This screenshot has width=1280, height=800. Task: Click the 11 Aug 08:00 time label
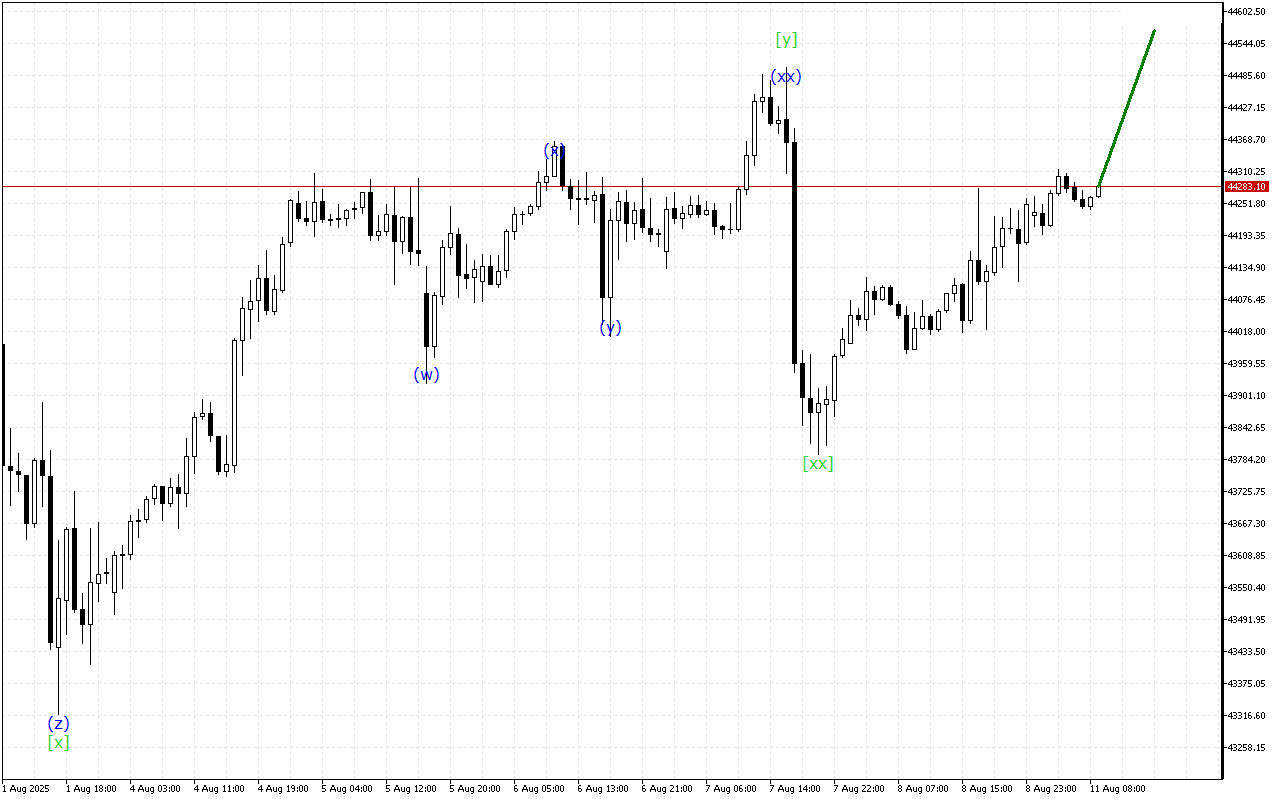[1117, 789]
